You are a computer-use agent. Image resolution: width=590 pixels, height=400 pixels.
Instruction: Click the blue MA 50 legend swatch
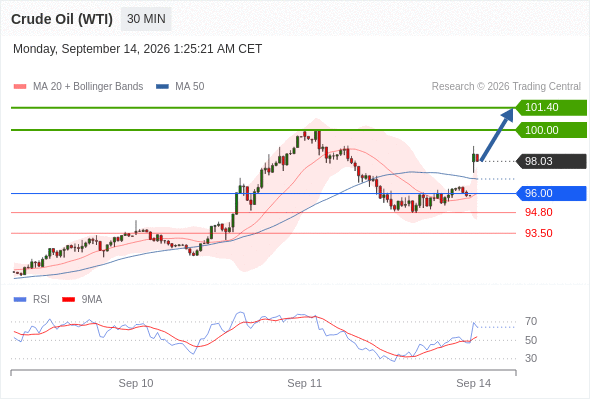click(x=163, y=87)
